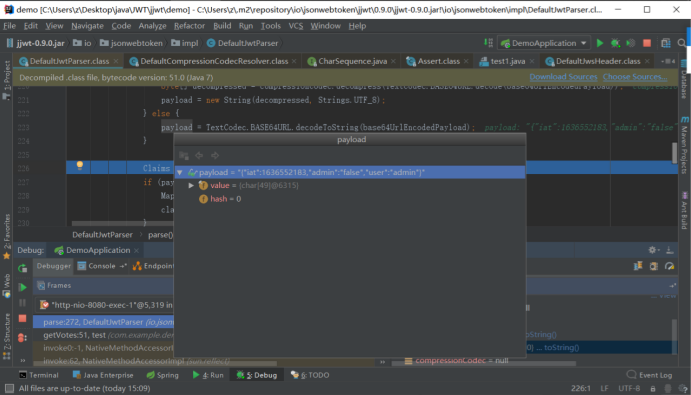Open the Refactor menu
The image size is (691, 395).
tap(189, 26)
